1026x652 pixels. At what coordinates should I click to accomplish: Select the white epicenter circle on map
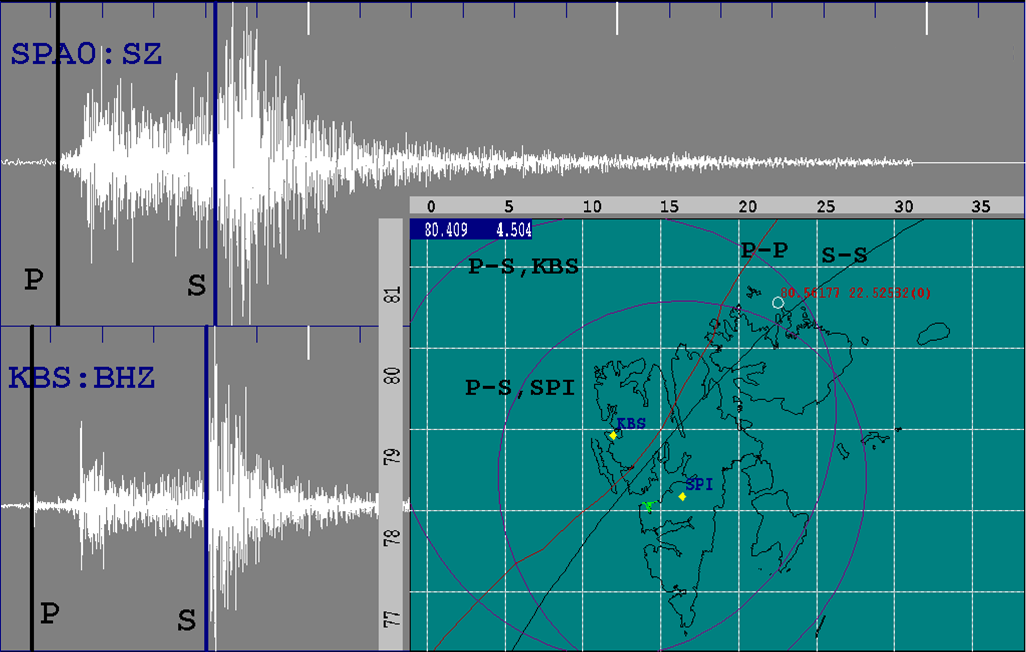pos(778,302)
